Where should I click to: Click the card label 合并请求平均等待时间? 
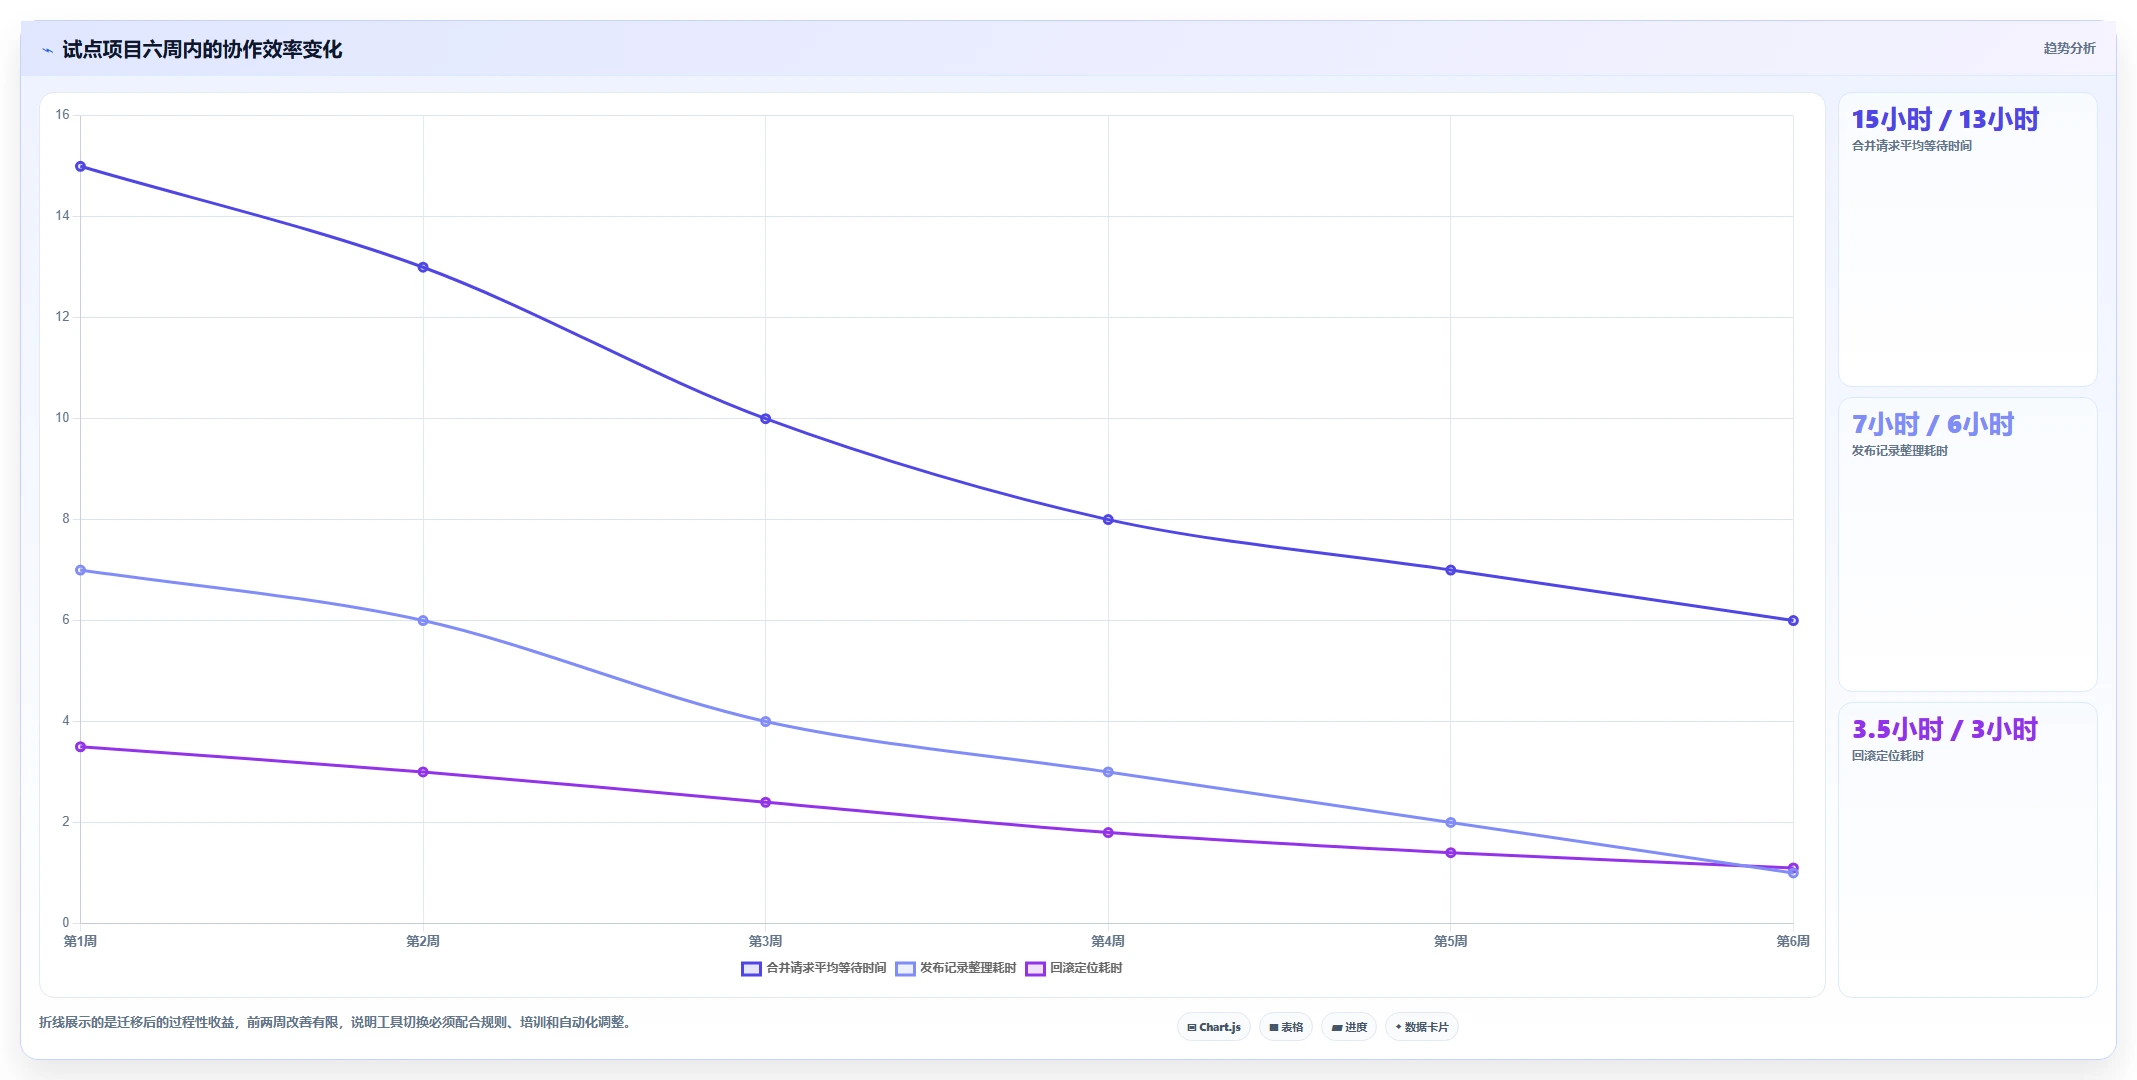click(1912, 146)
